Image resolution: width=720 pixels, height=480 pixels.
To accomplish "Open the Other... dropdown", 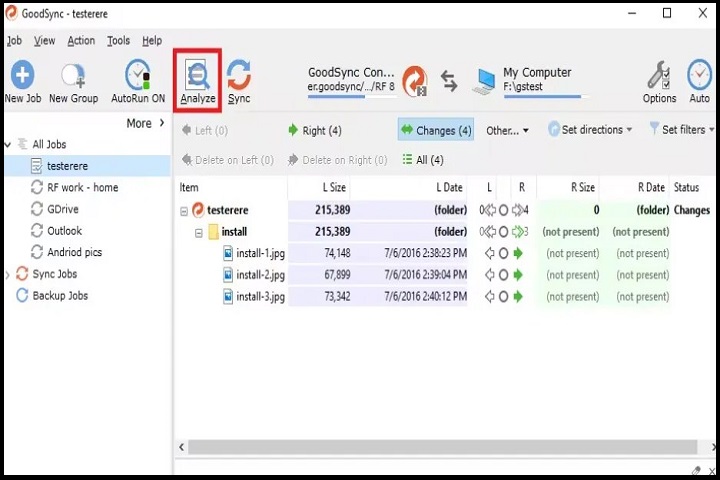I will (507, 130).
